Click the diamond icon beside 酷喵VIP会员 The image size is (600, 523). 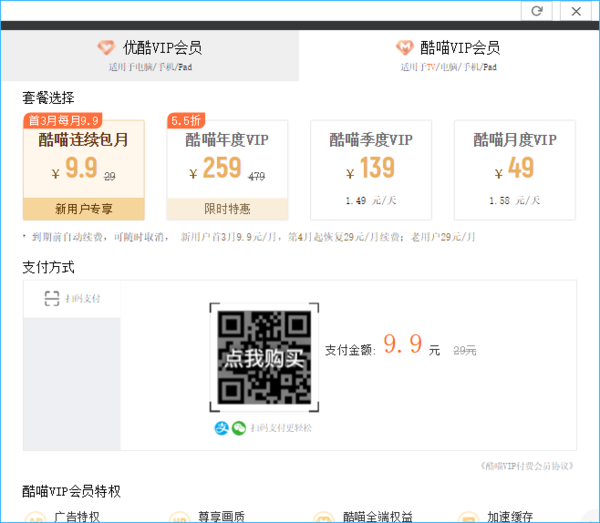click(404, 47)
